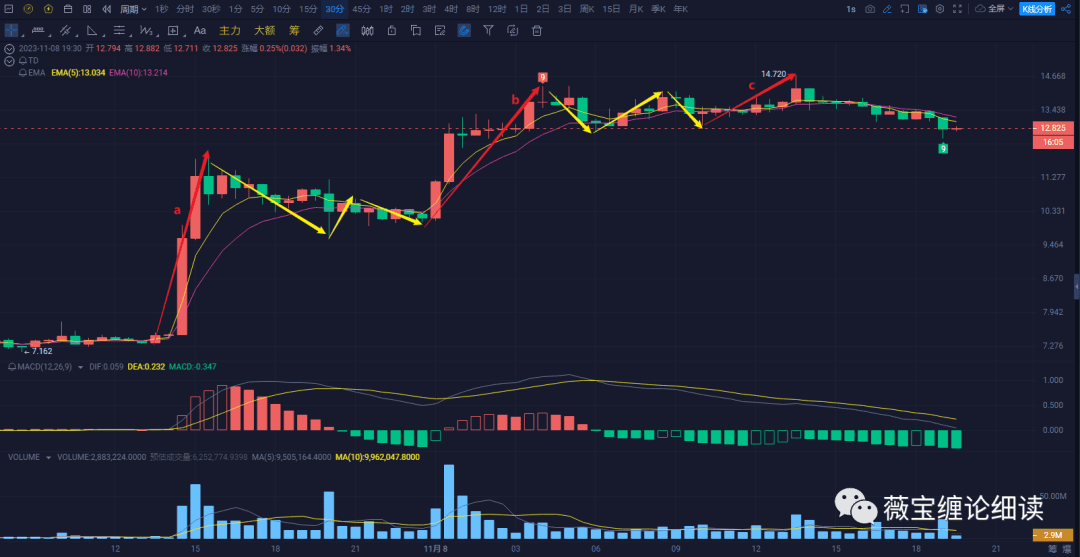The height and width of the screenshot is (557, 1080).
Task: Switch to the 年K timeframe
Action: [681, 9]
